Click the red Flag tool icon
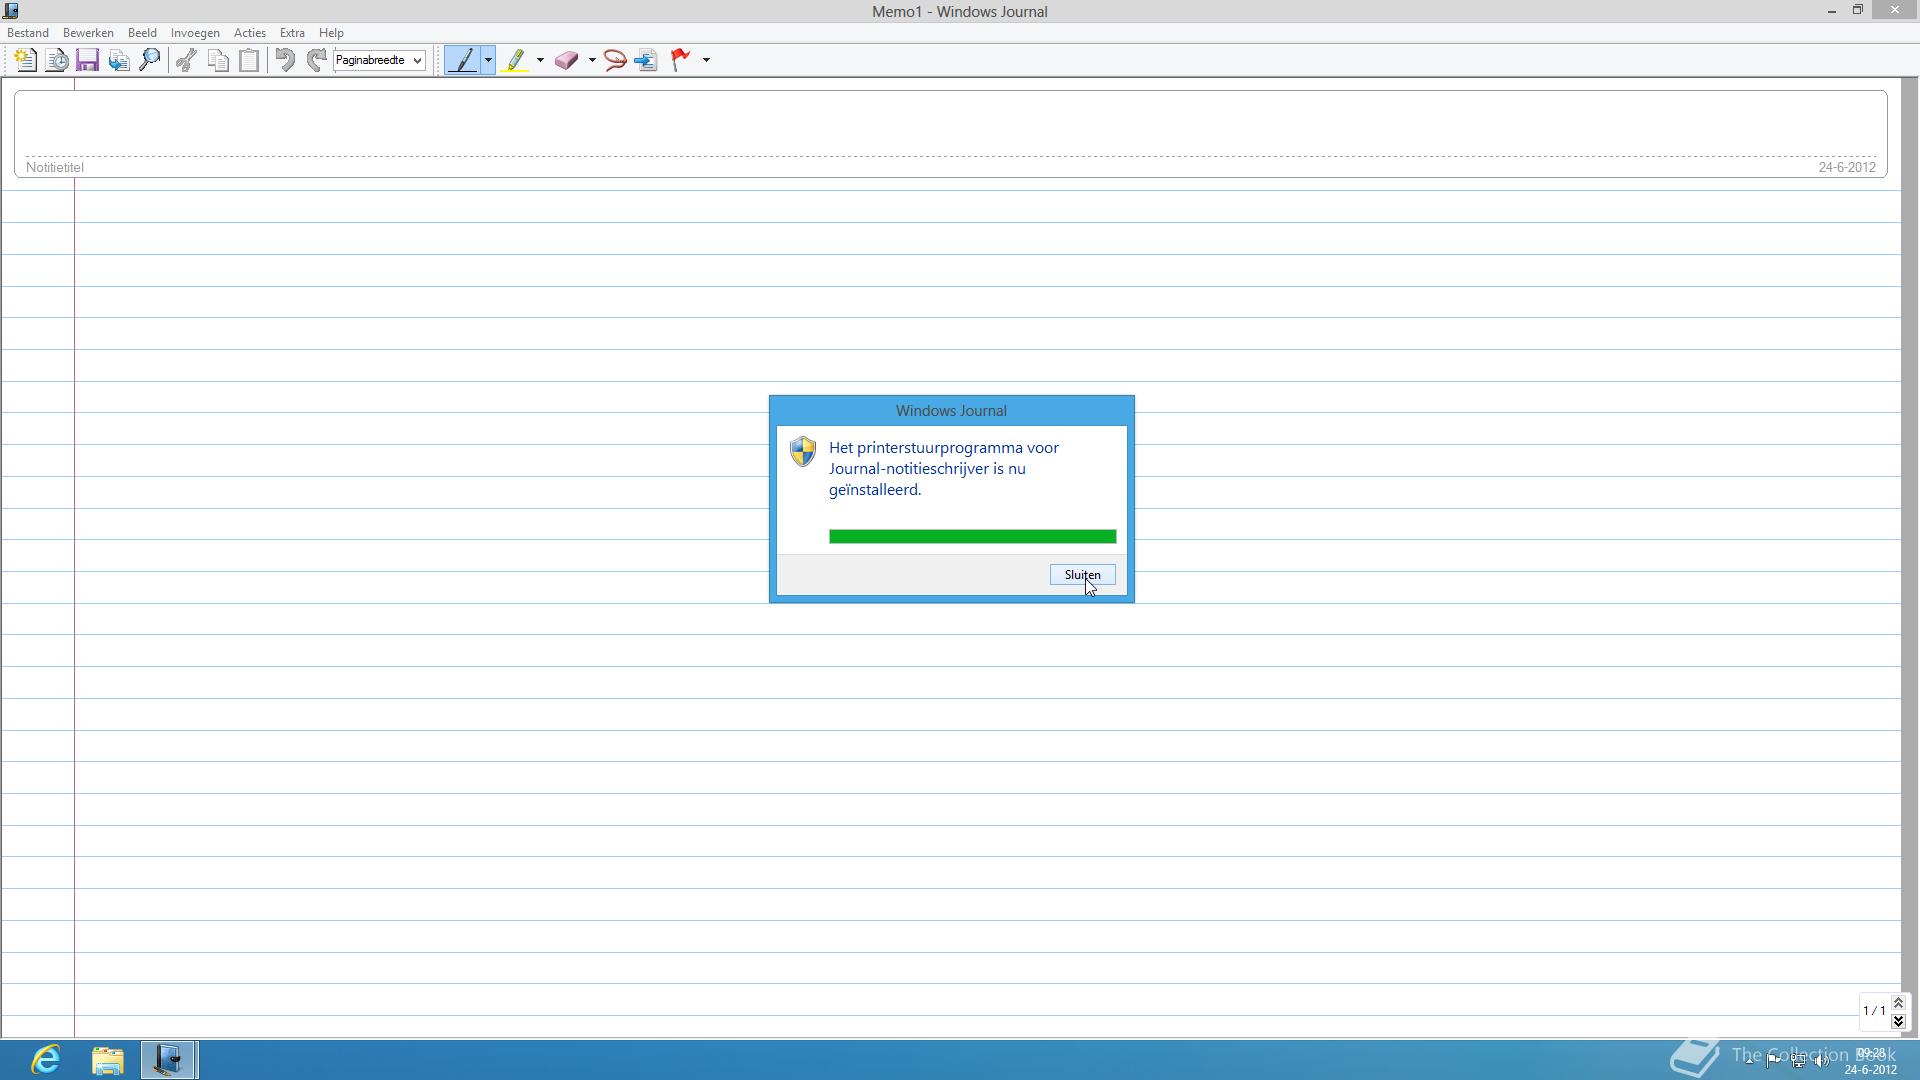1920x1080 pixels. (x=681, y=60)
